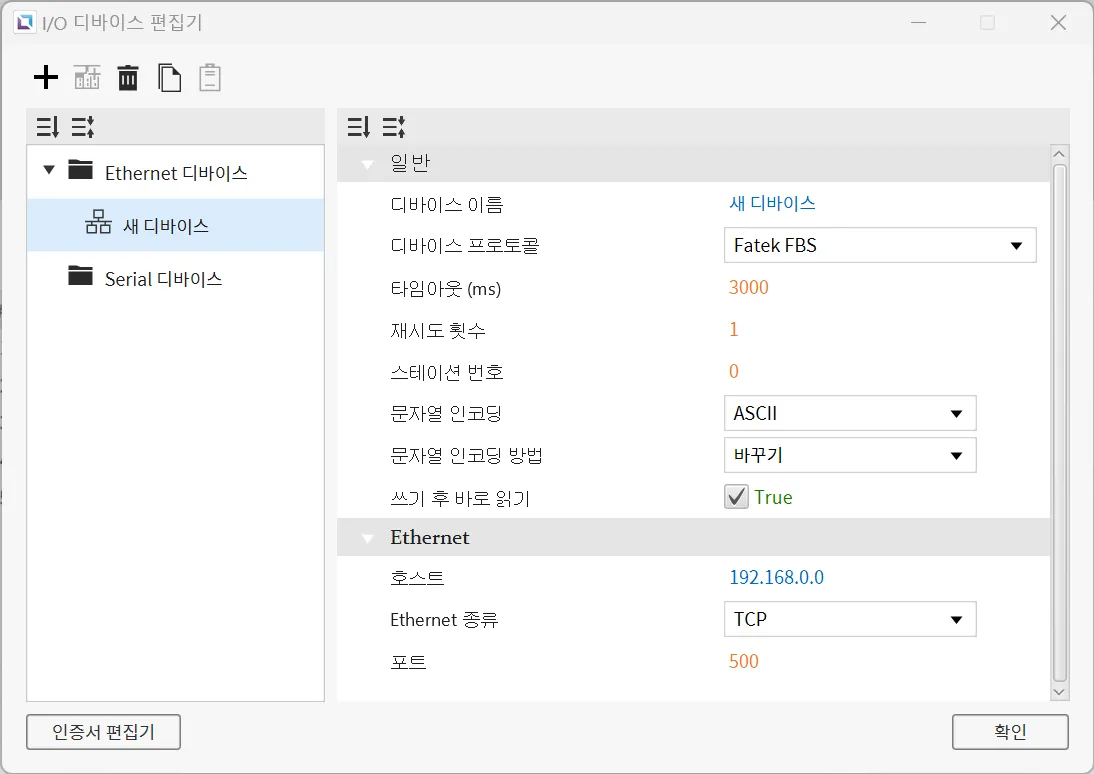This screenshot has height=774, width=1094.
Task: Select the Serial 디바이스 folder
Action: [x=162, y=279]
